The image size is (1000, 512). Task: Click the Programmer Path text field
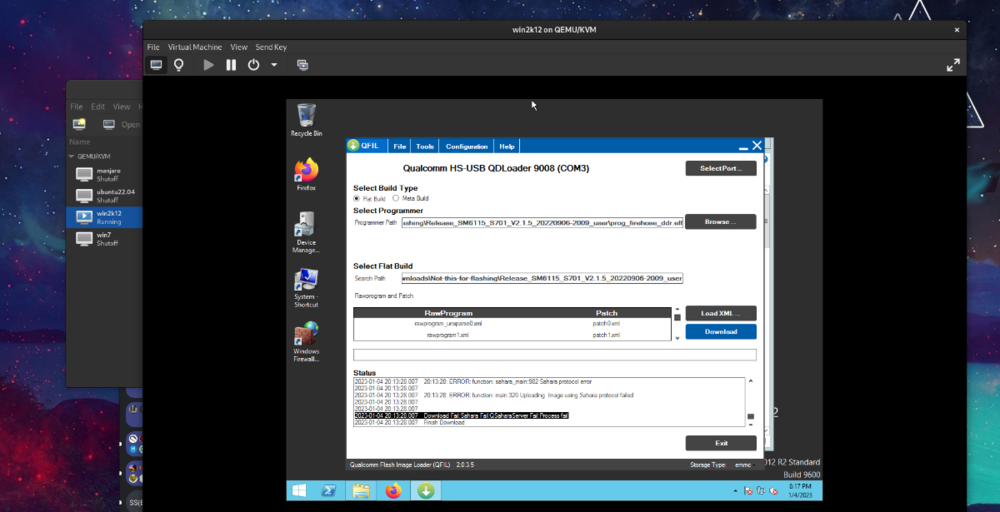542,223
